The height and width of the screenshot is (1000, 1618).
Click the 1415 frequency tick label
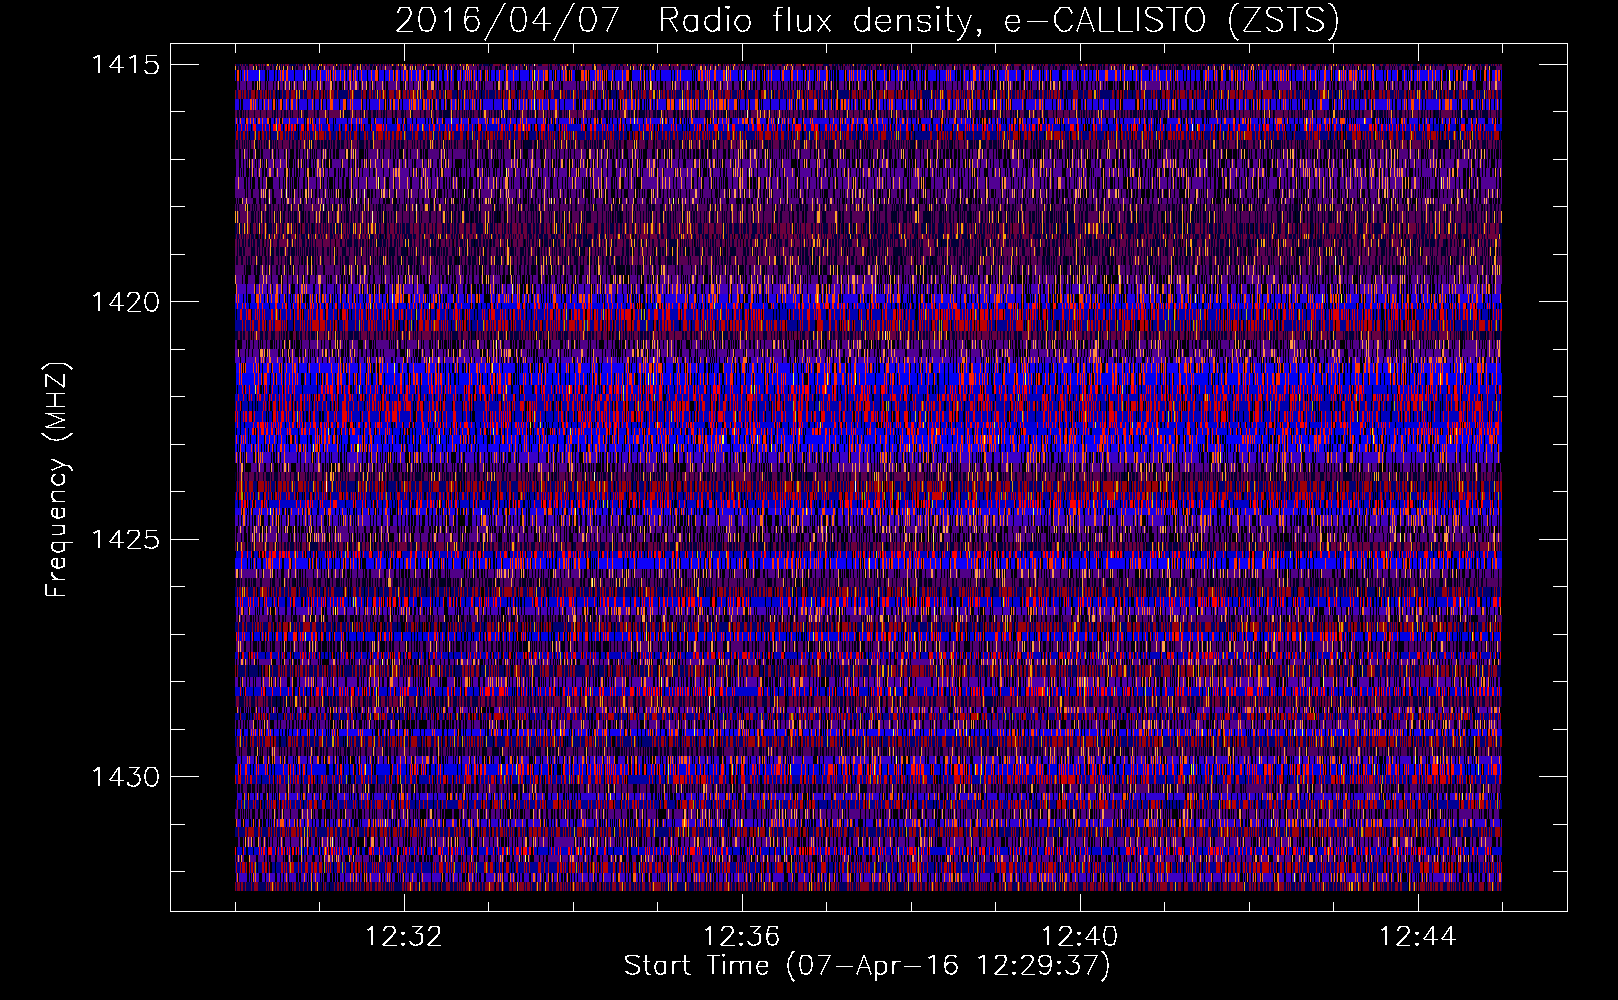coord(126,65)
